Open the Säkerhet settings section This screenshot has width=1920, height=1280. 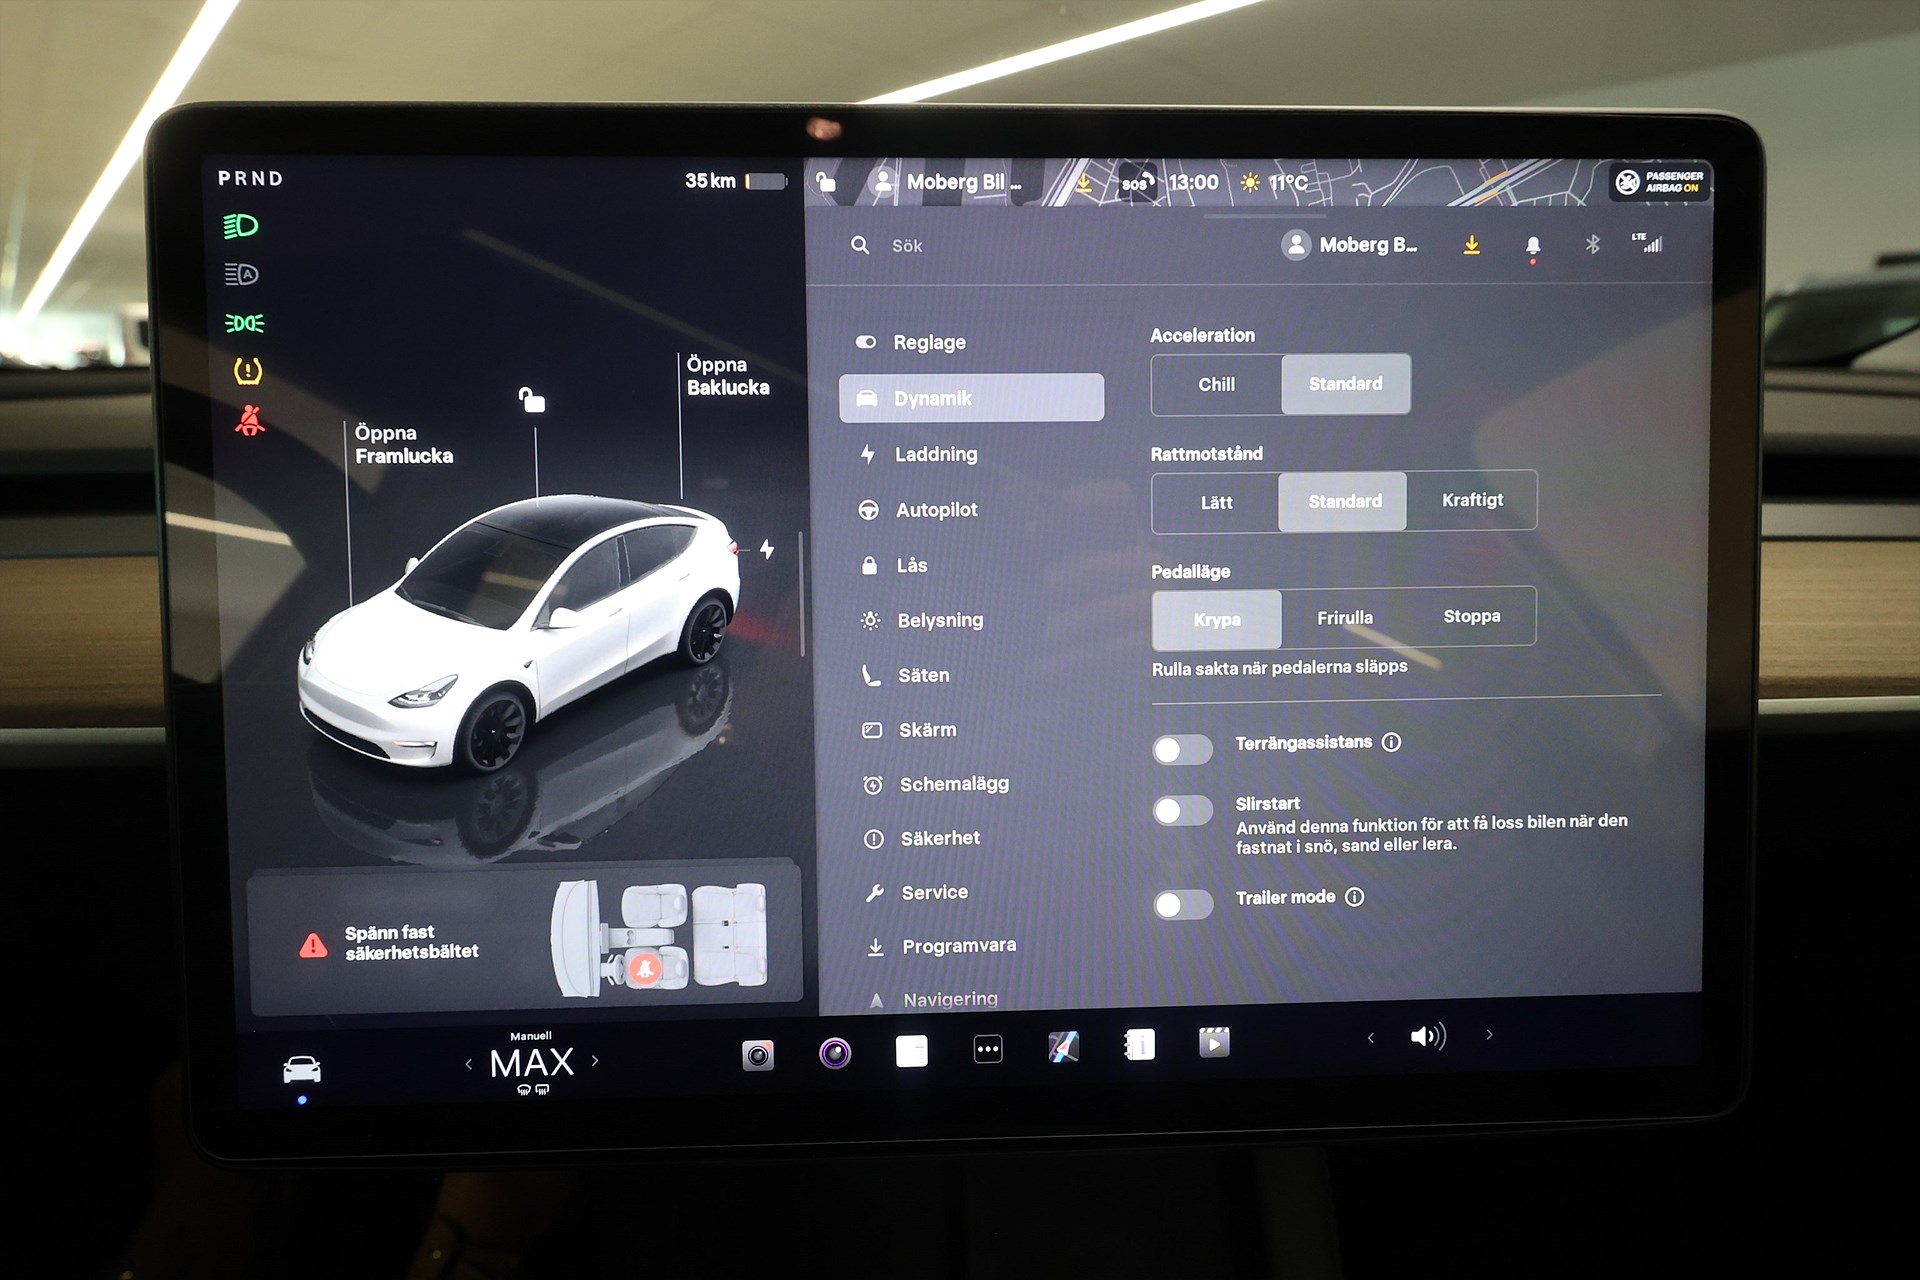pos(941,838)
